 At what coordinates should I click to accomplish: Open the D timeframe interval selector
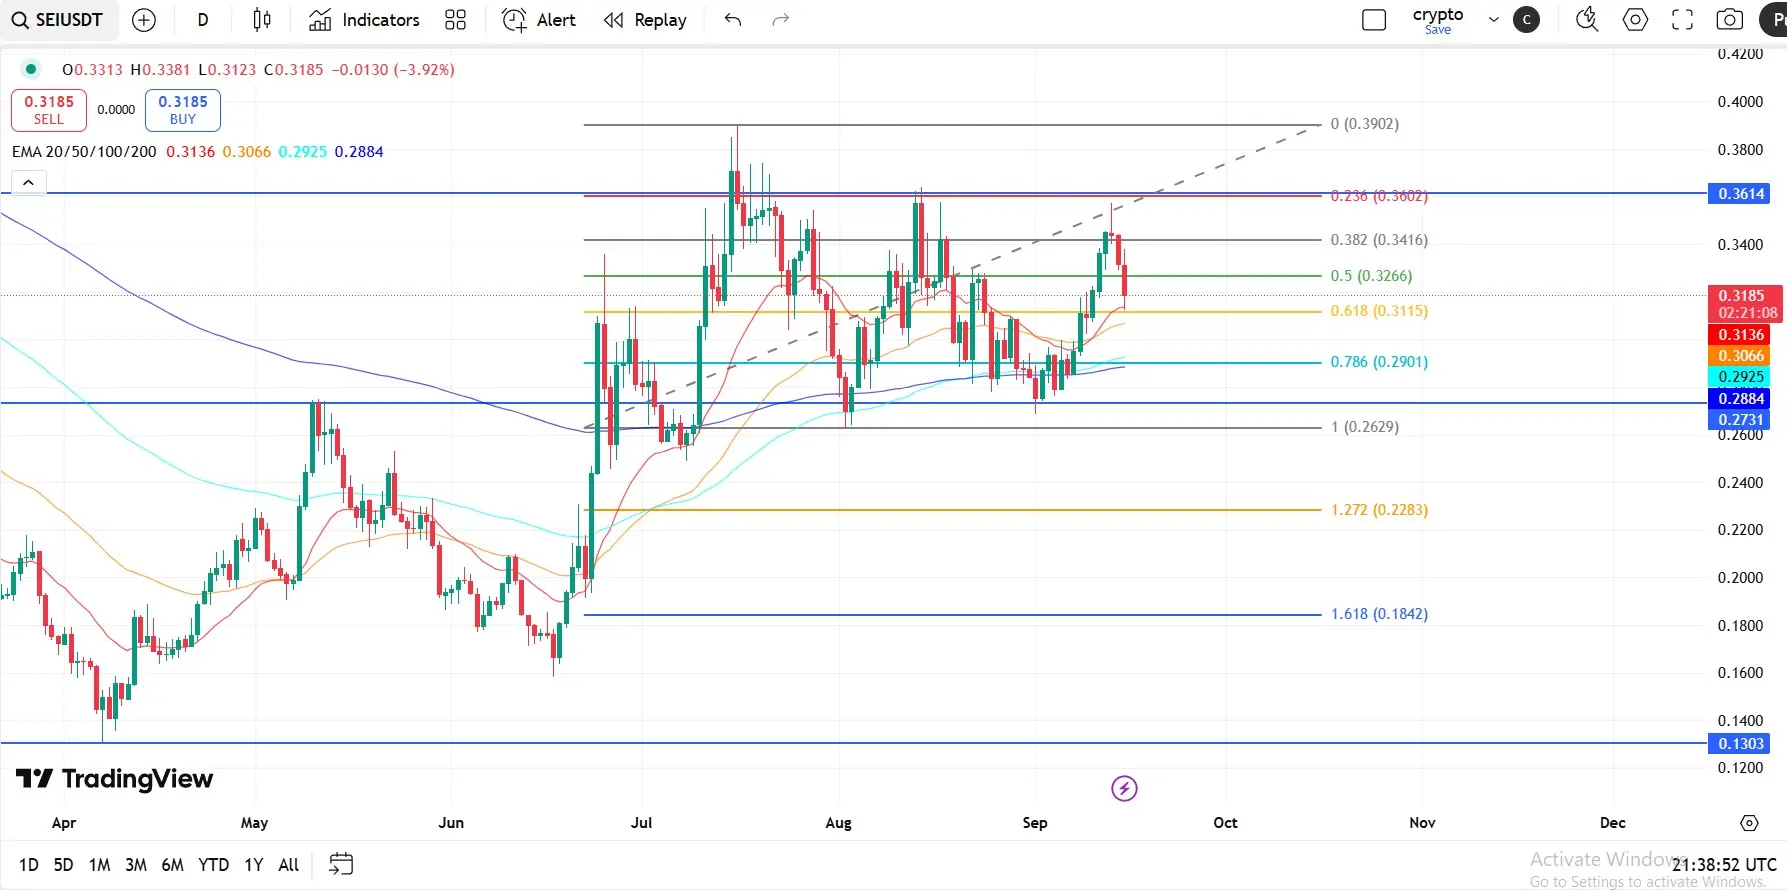tap(203, 20)
